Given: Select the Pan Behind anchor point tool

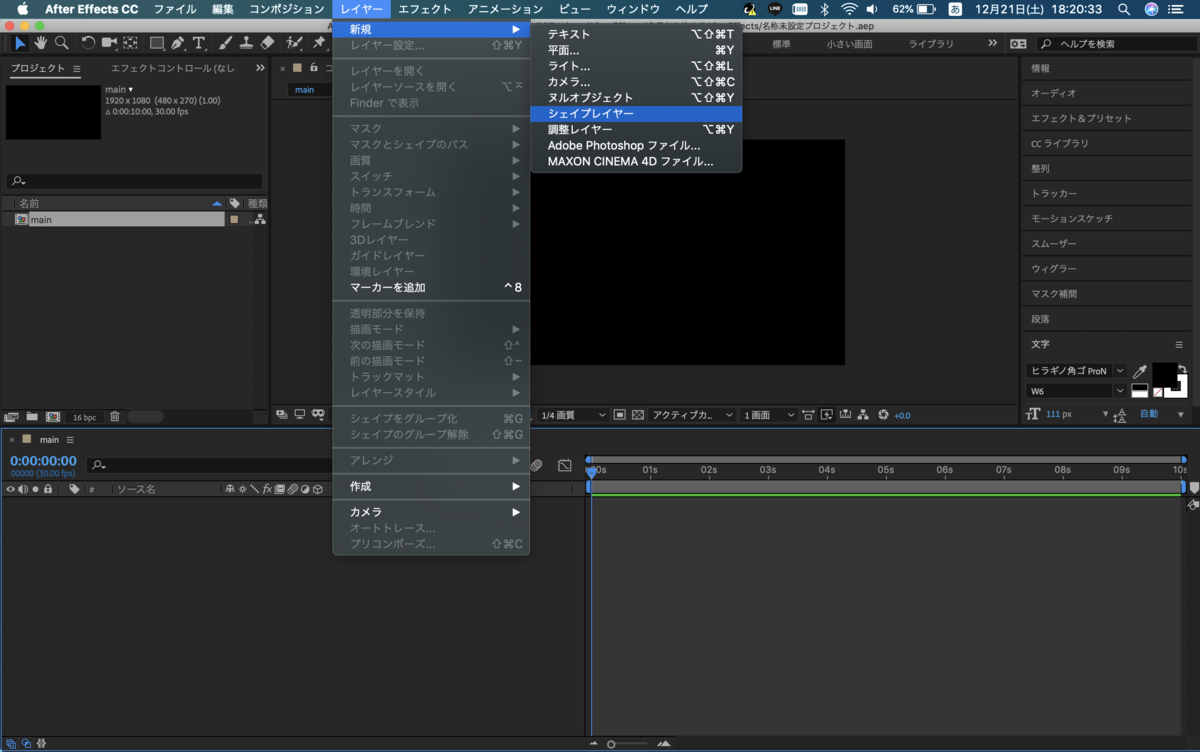Looking at the screenshot, I should tap(130, 43).
